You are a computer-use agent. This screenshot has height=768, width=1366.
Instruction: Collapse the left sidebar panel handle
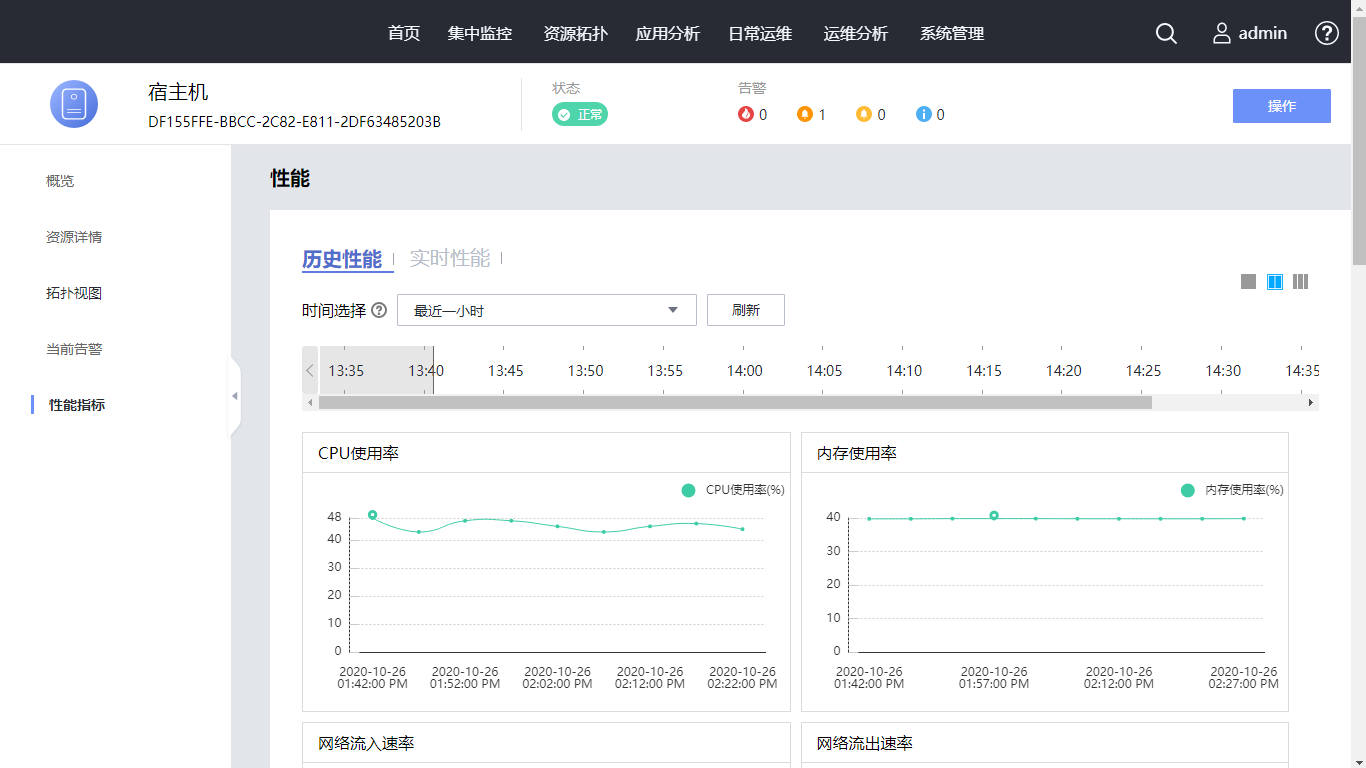(235, 396)
